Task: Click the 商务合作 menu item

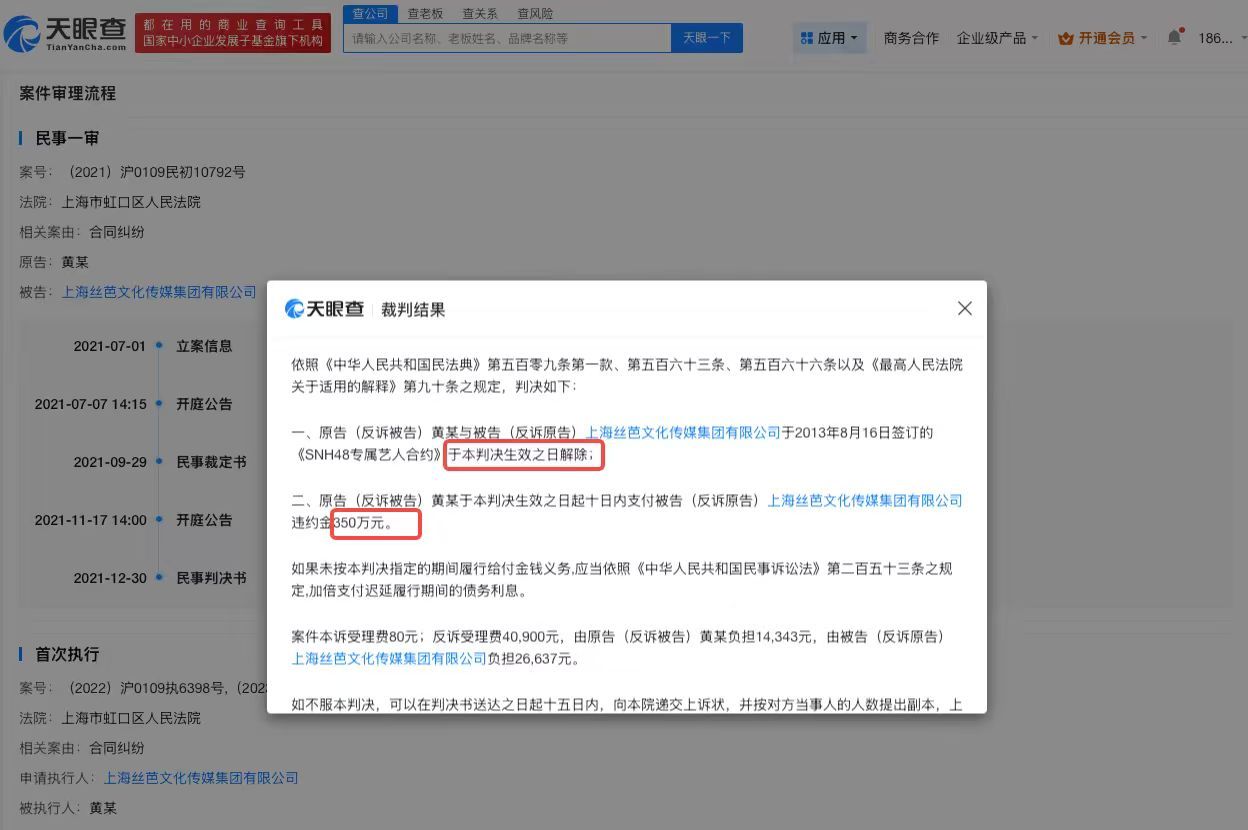Action: click(x=911, y=37)
